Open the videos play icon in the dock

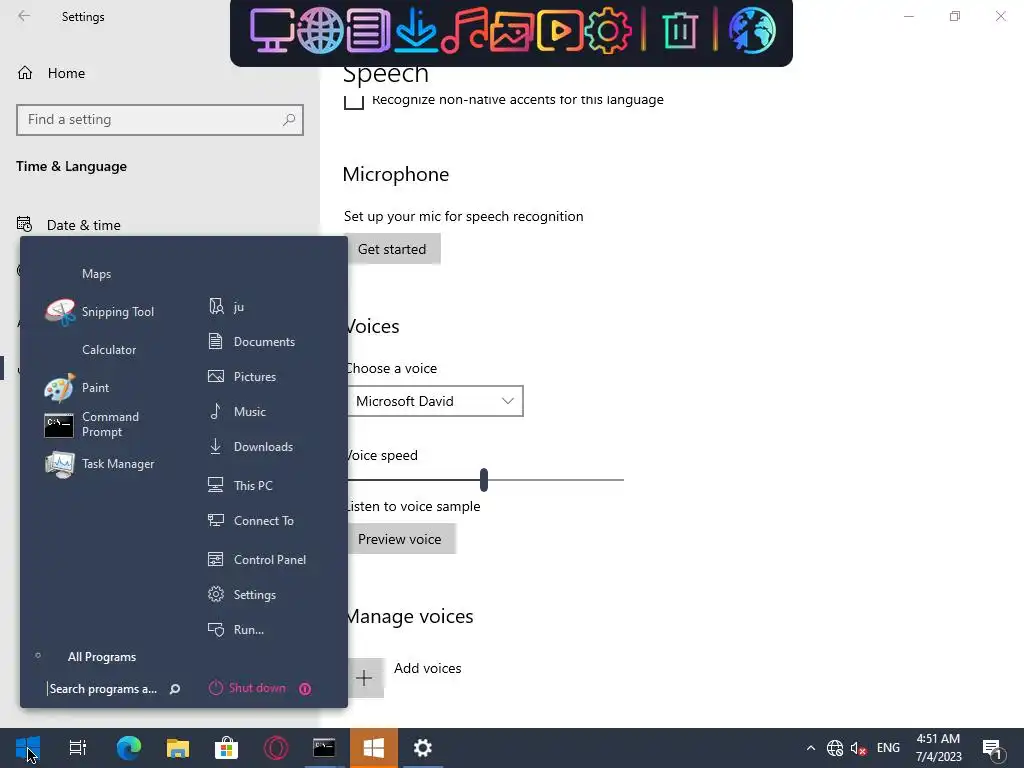560,30
